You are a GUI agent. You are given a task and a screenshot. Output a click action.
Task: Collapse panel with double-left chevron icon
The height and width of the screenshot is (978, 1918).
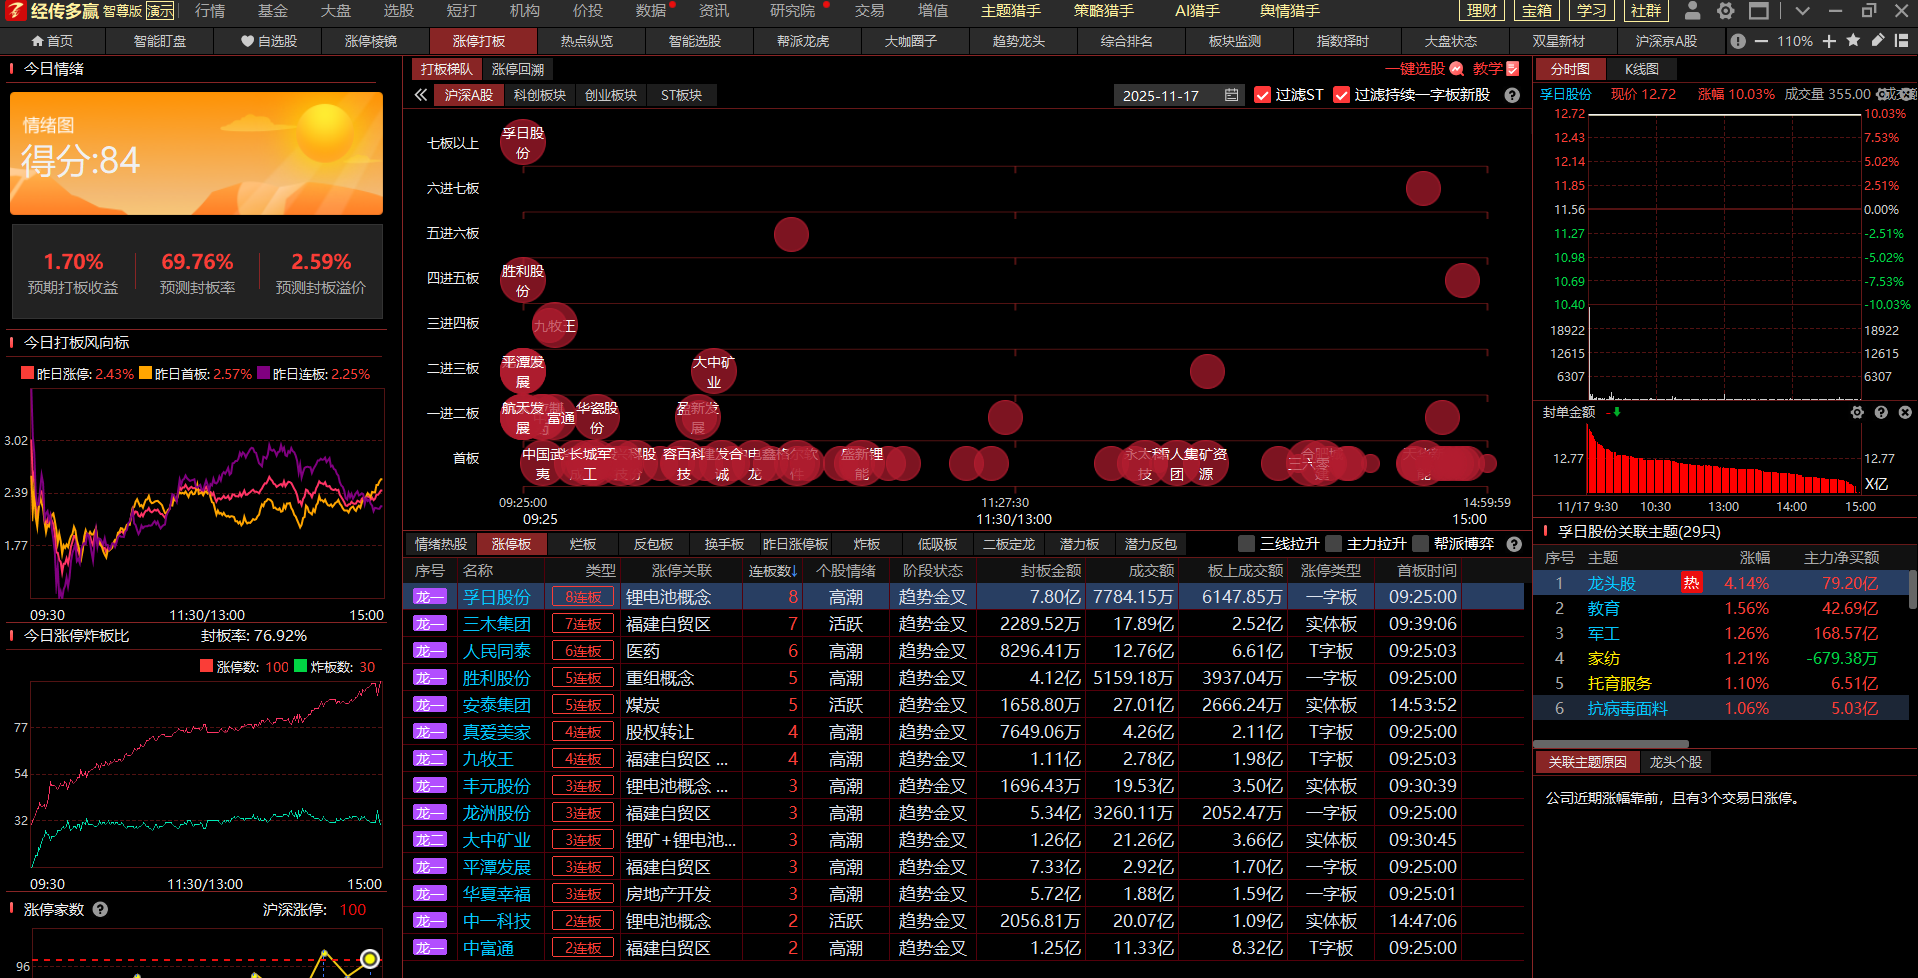(421, 95)
